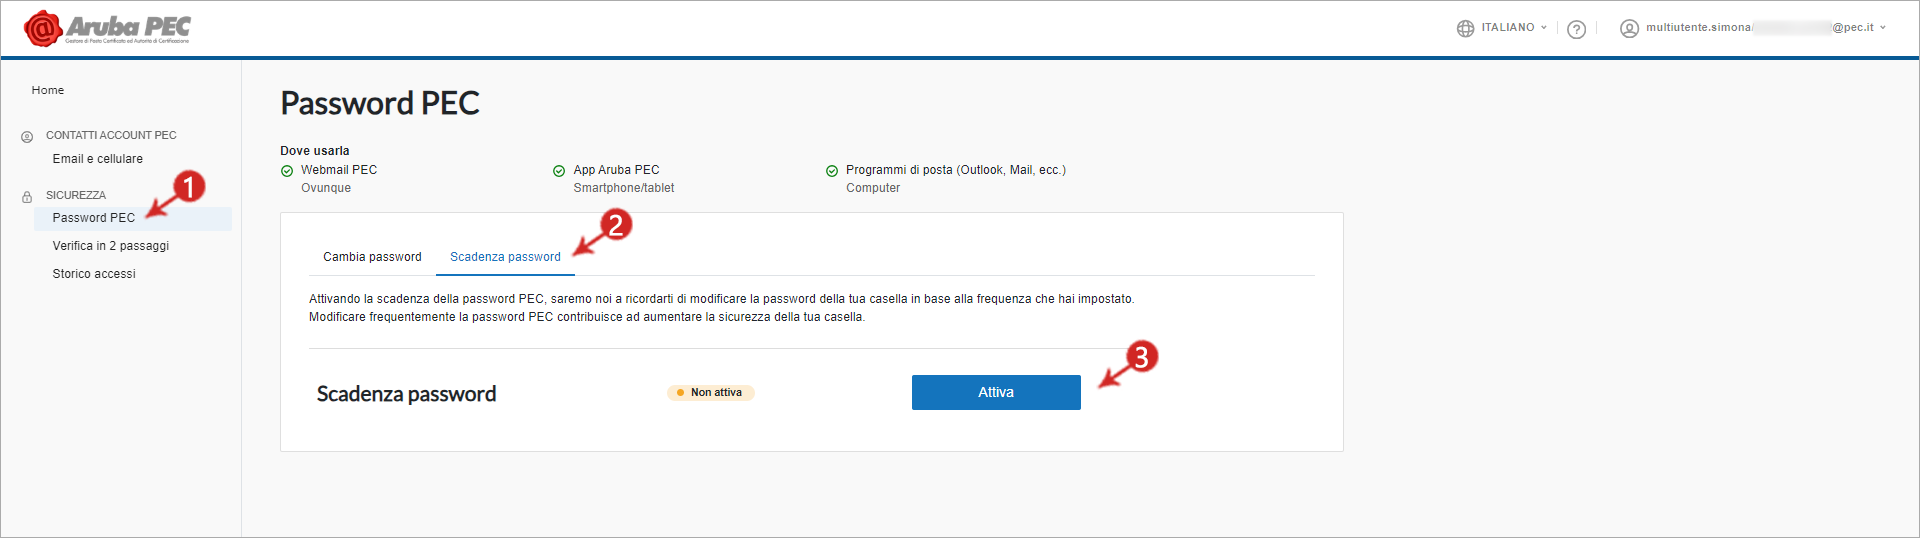Click the App Aruba PEC checkmark icon

(x=559, y=171)
